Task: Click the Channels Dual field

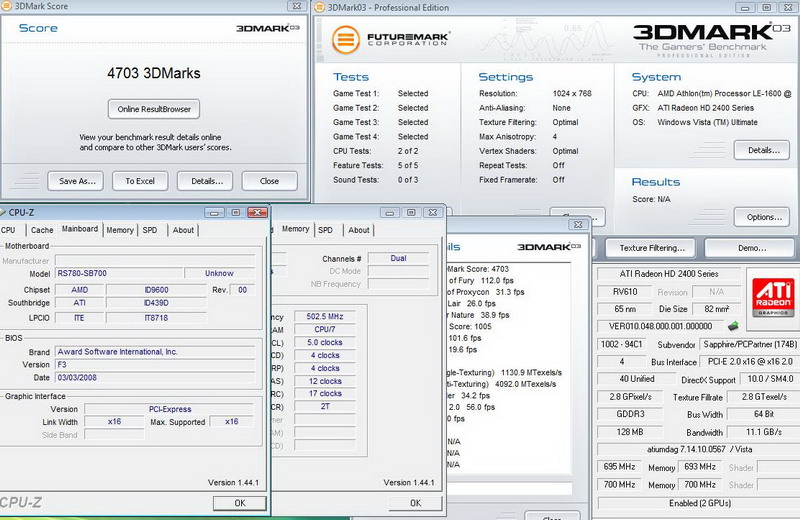Action: pos(398,258)
